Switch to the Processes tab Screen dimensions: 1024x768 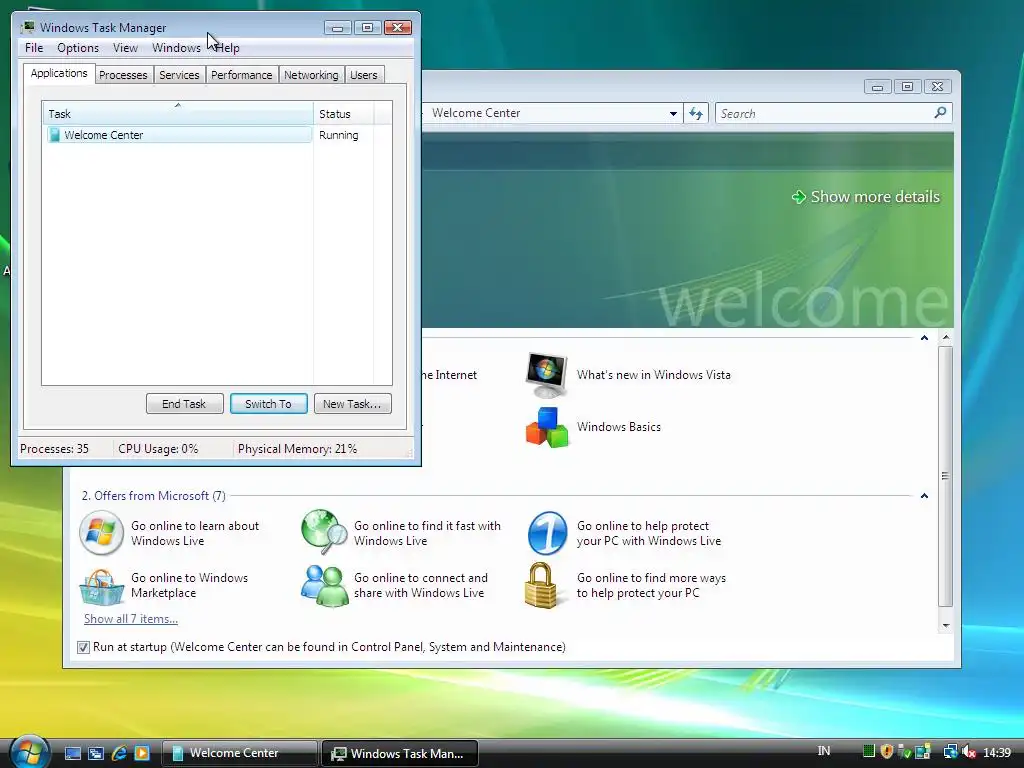pos(123,75)
